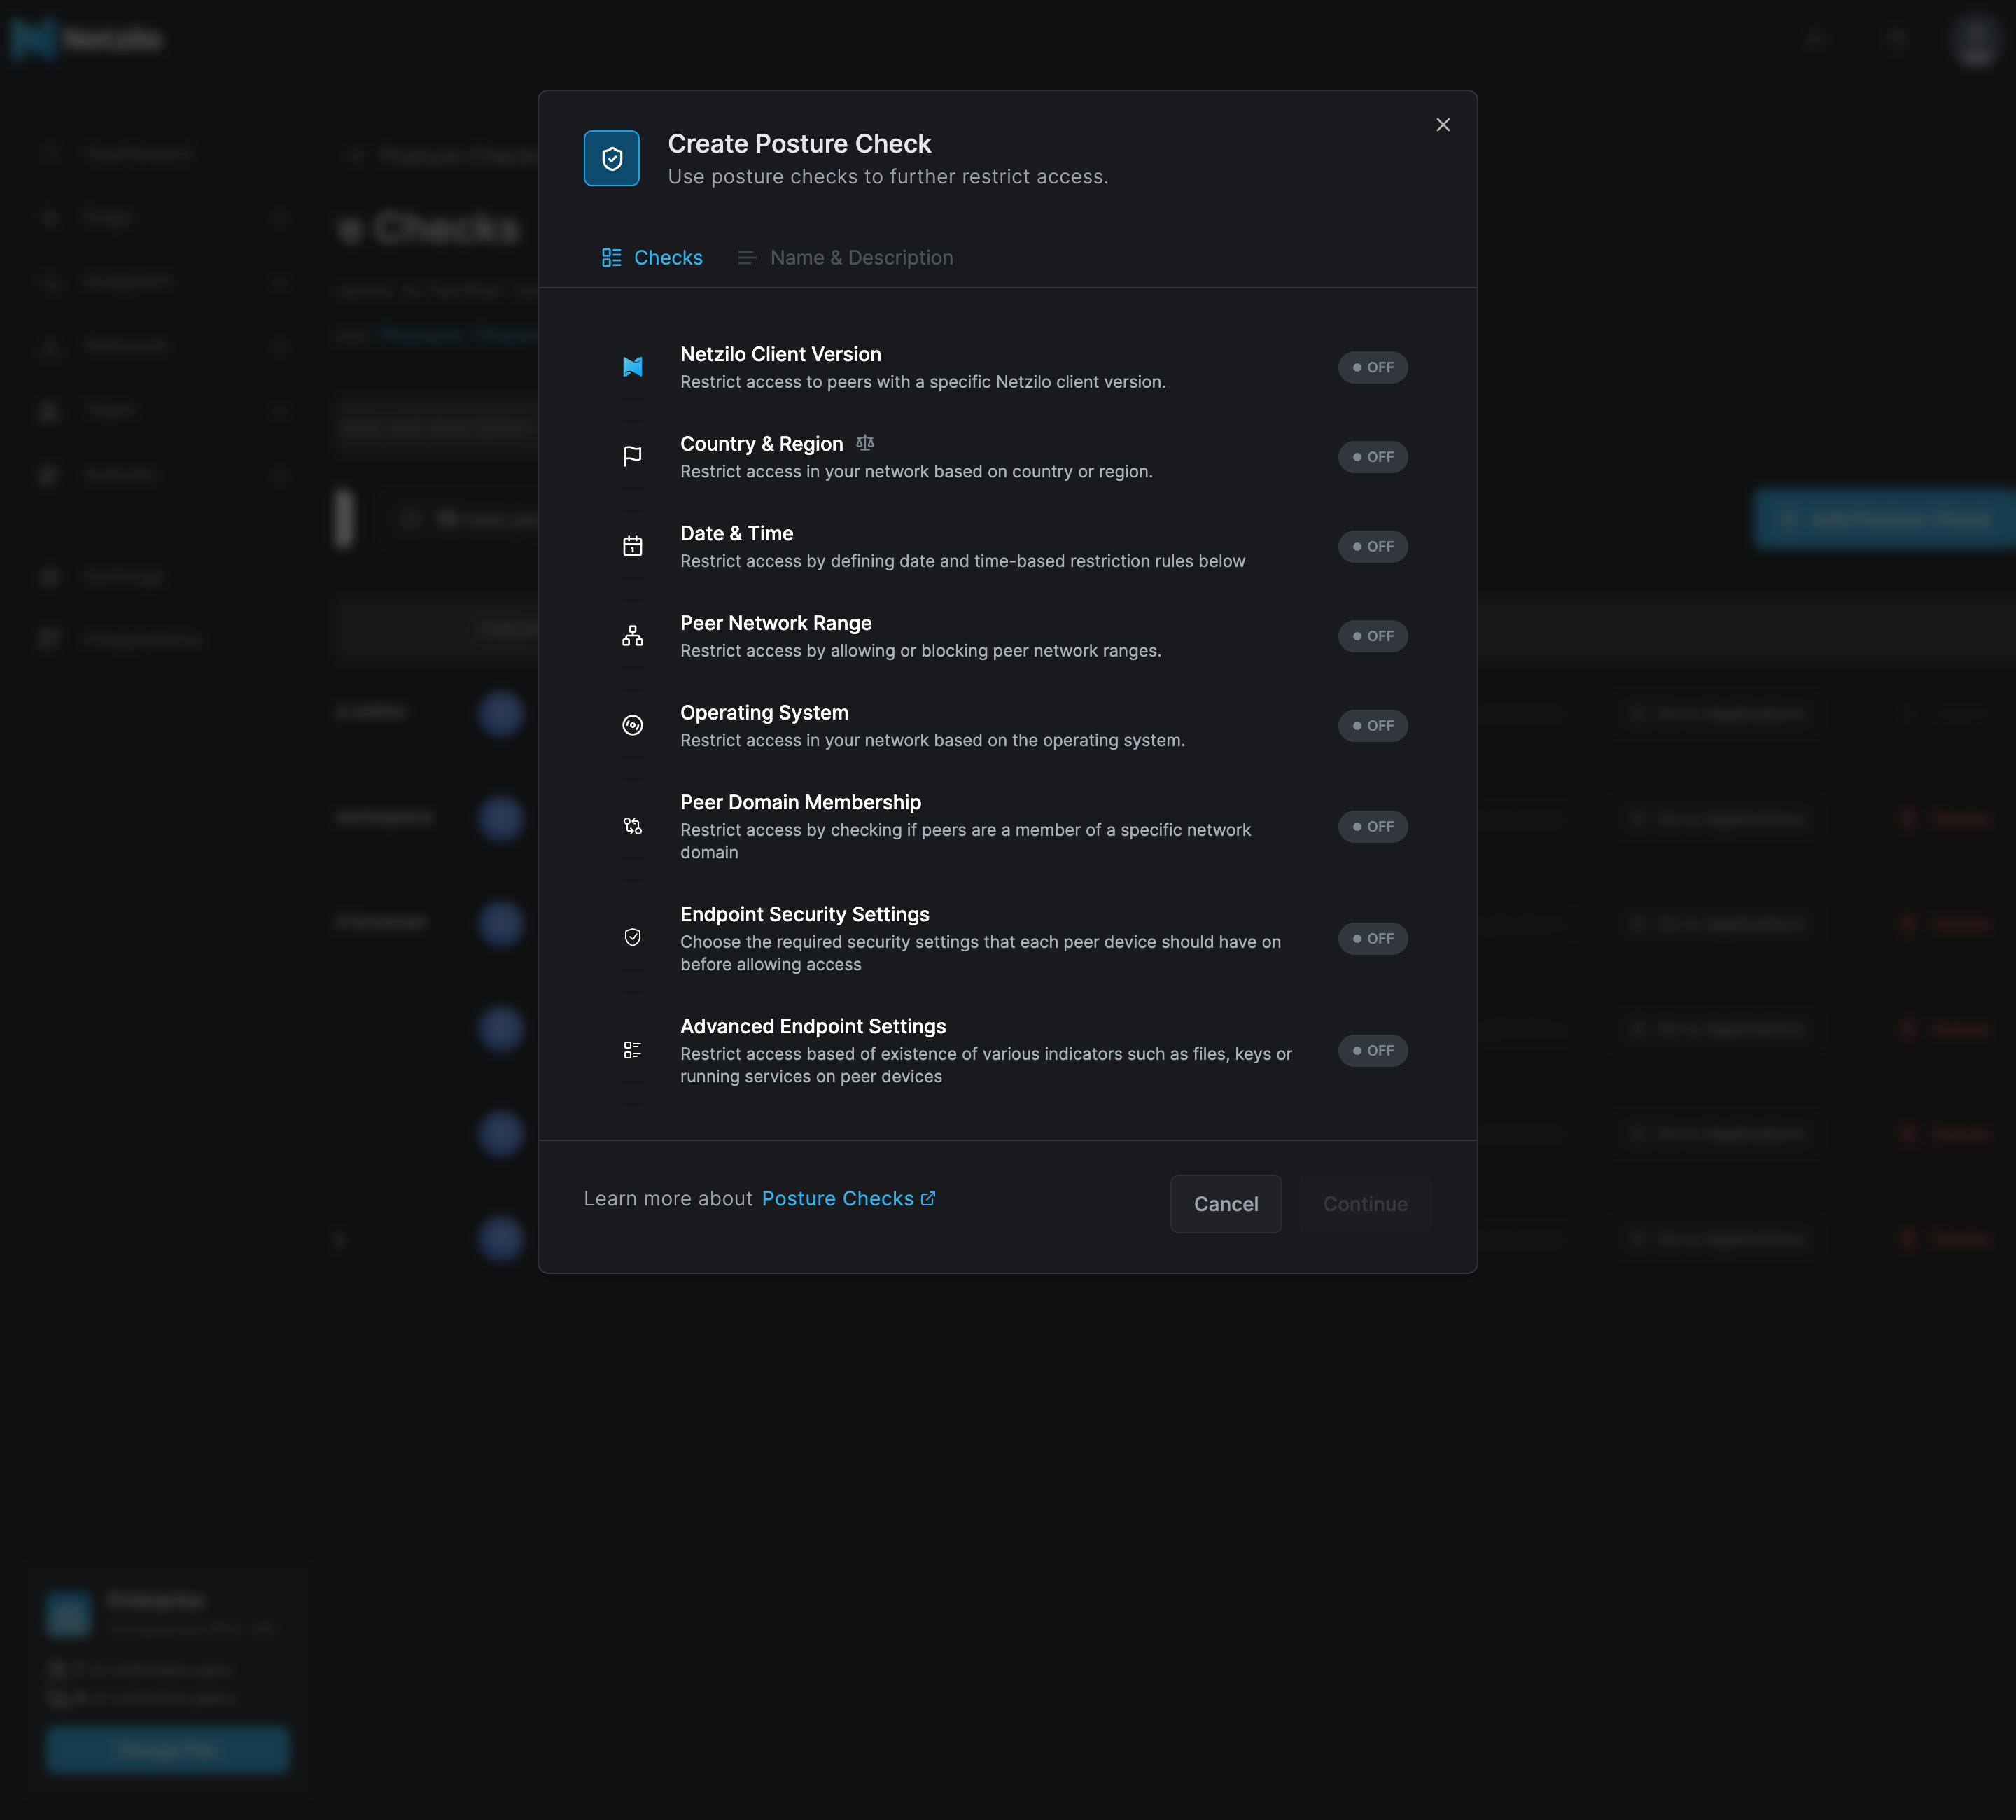This screenshot has height=1820, width=2016.
Task: Click the Country & Region flag icon
Action: pos(632,457)
